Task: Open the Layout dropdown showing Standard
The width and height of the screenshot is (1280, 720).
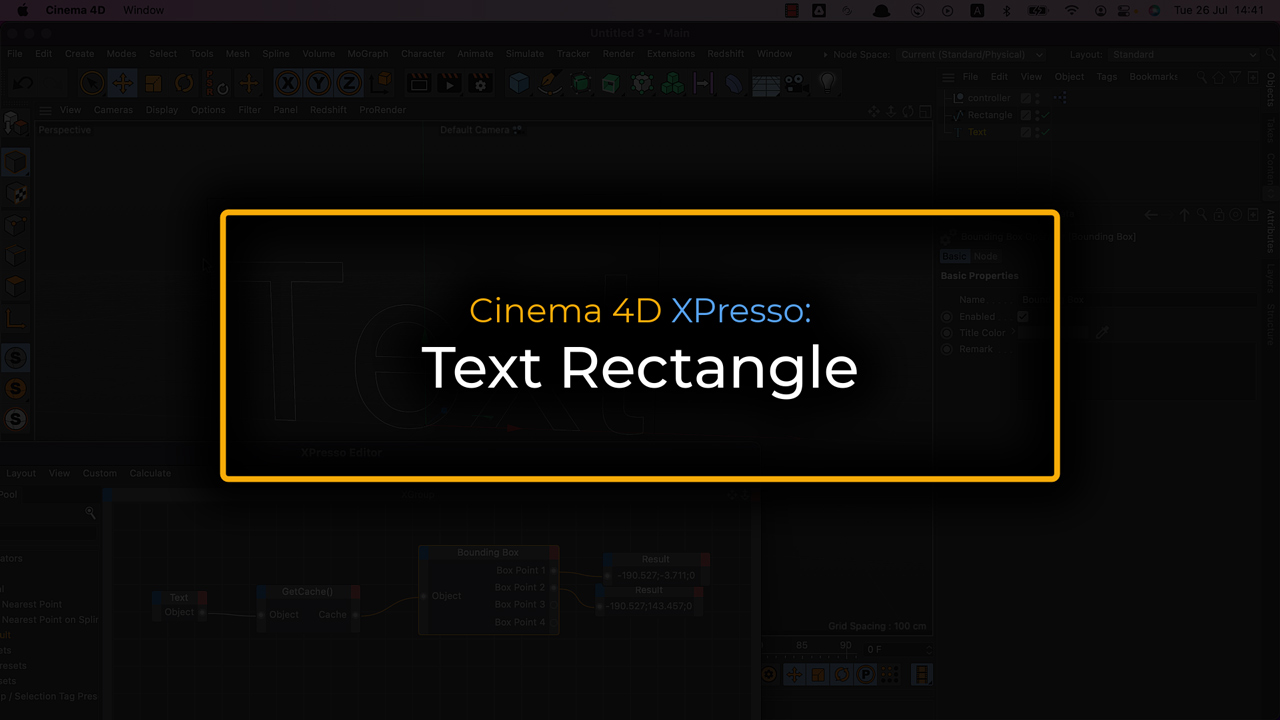Action: [1186, 55]
